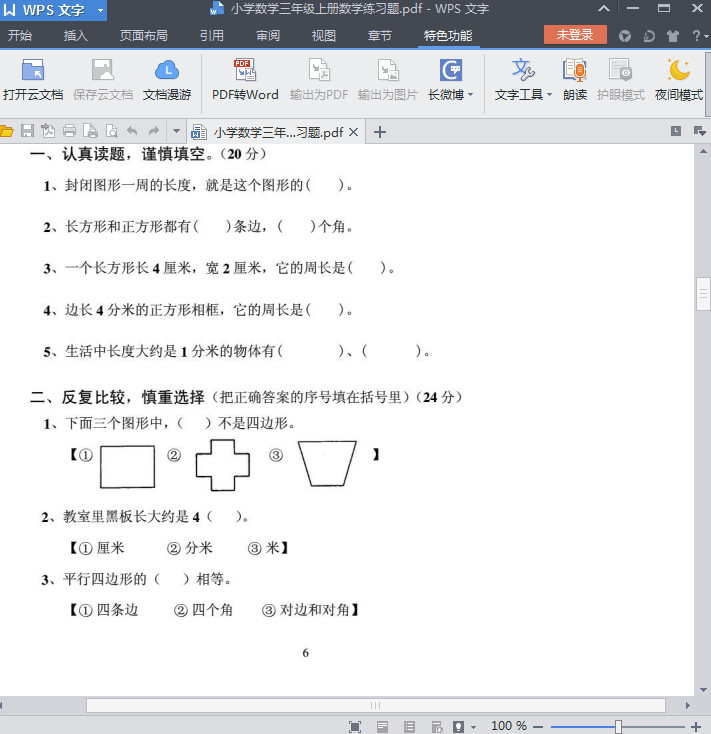Click the window list icon at far right of tab bar
711x734 pixels.
pos(700,131)
